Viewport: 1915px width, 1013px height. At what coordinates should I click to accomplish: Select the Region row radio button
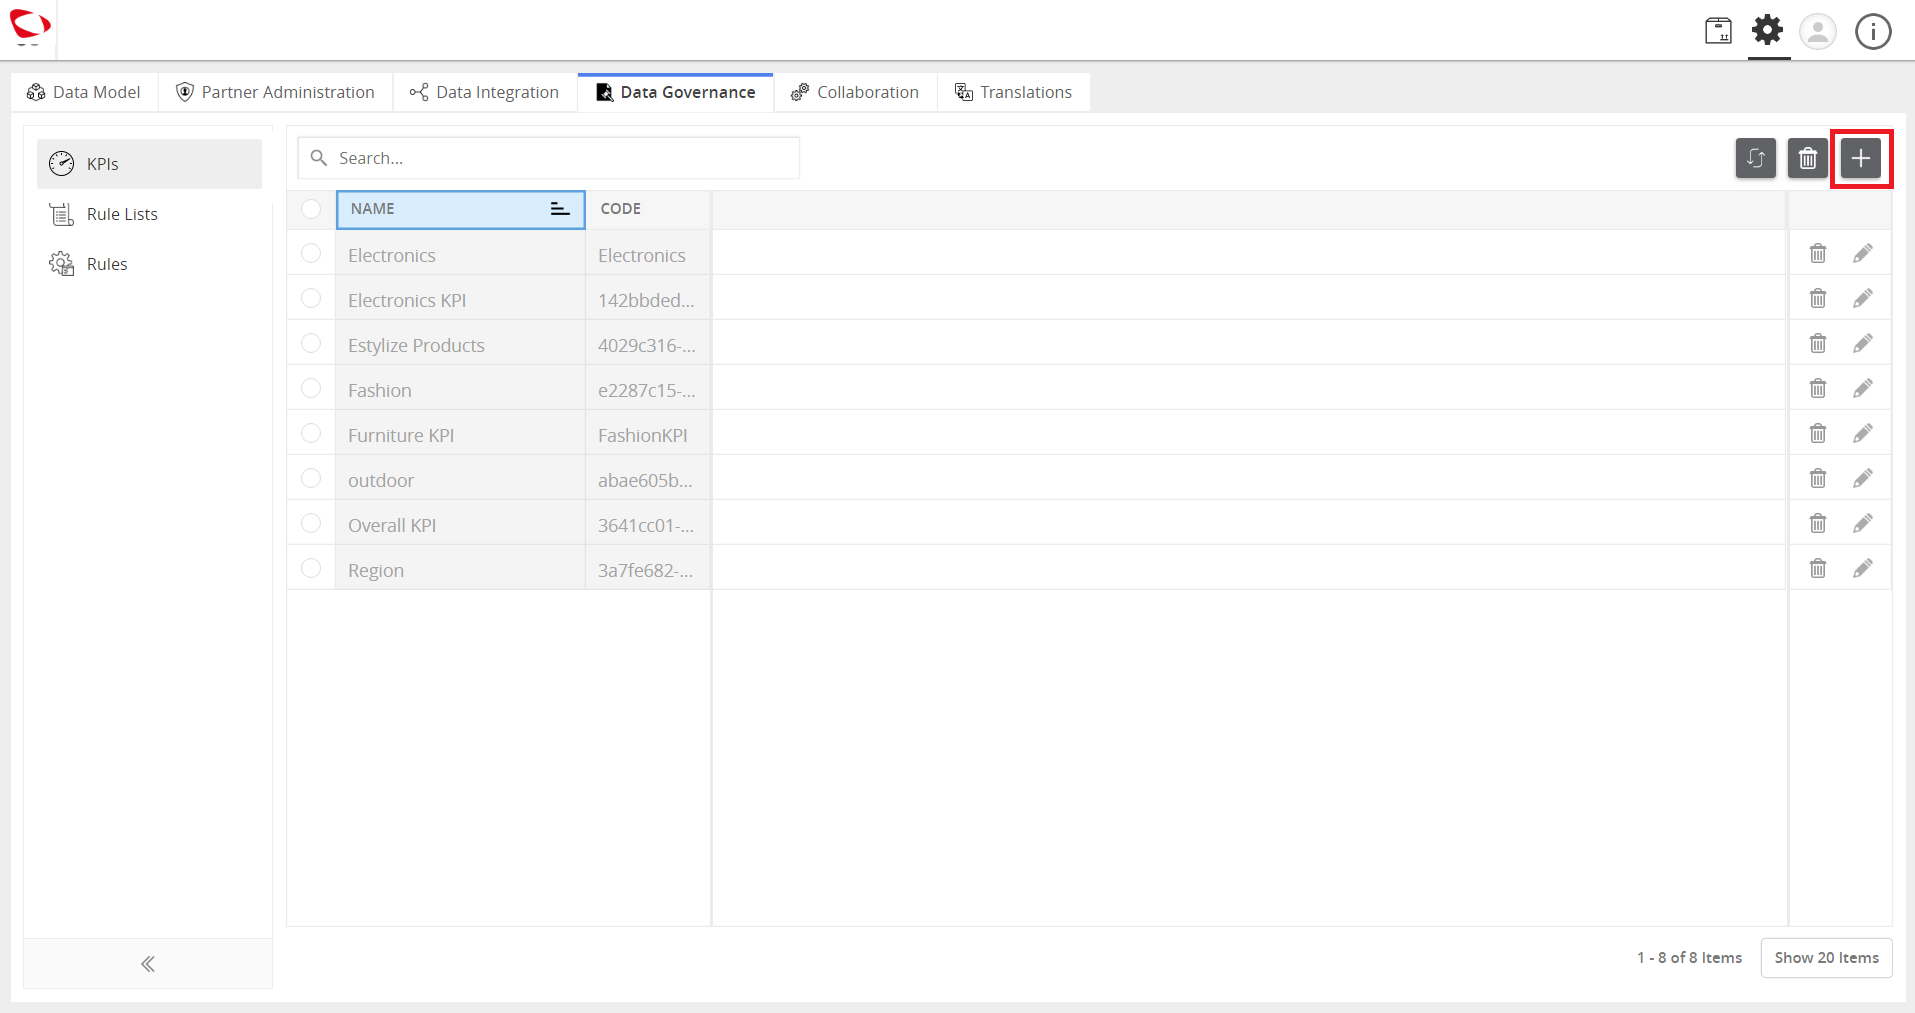tap(311, 568)
